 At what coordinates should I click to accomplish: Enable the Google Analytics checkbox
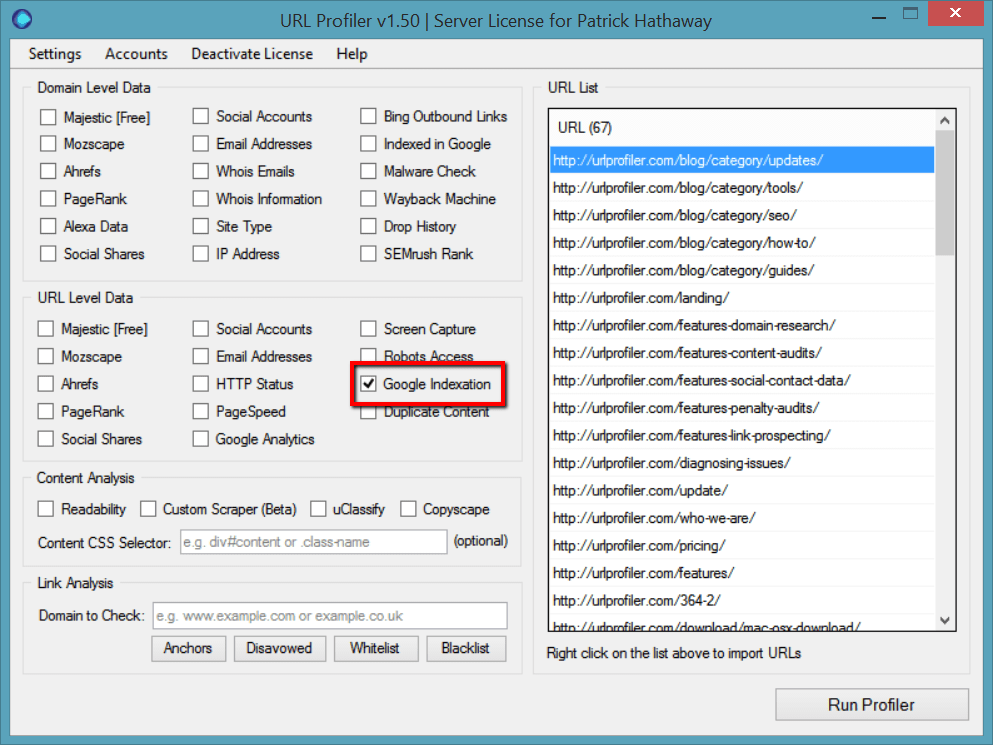(201, 439)
